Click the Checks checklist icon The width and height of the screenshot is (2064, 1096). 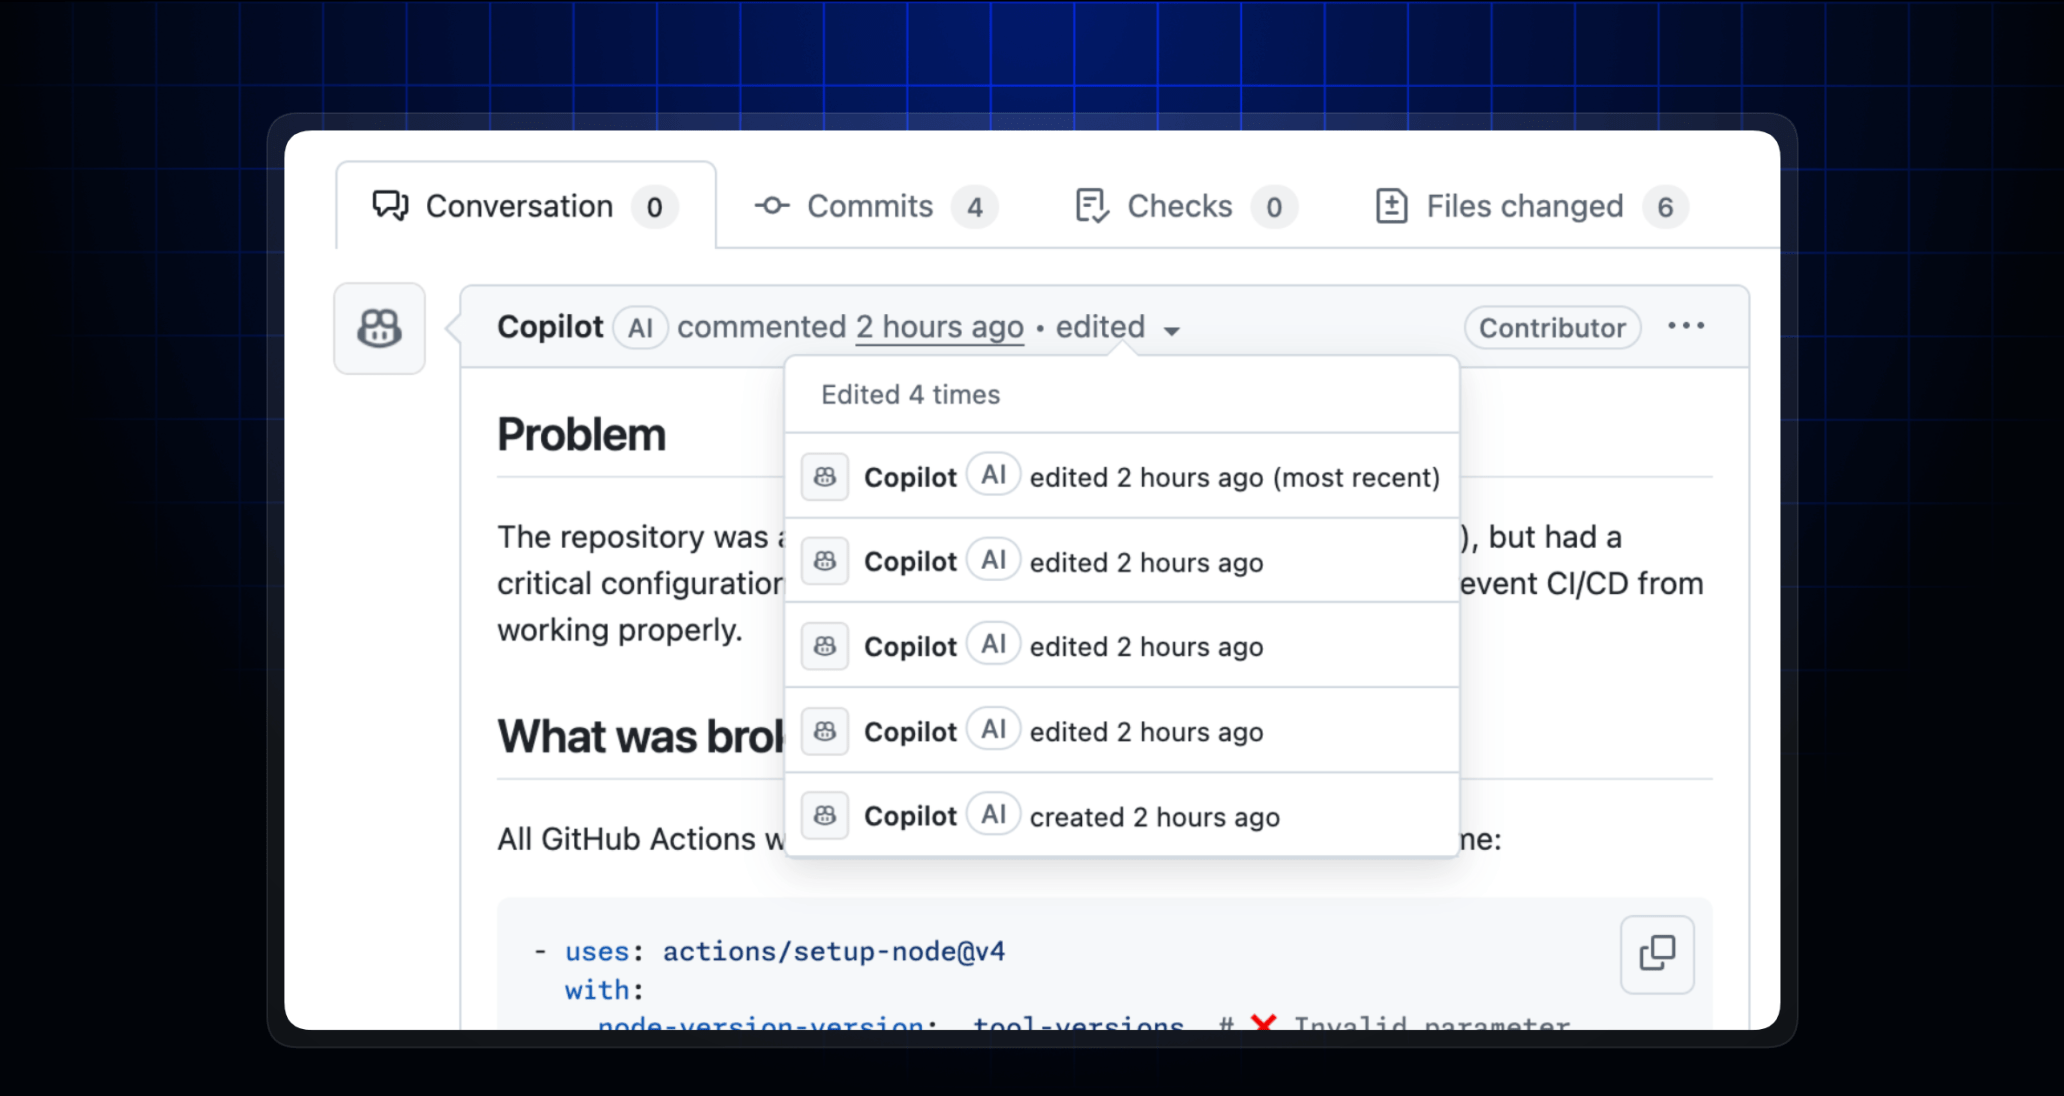point(1091,206)
